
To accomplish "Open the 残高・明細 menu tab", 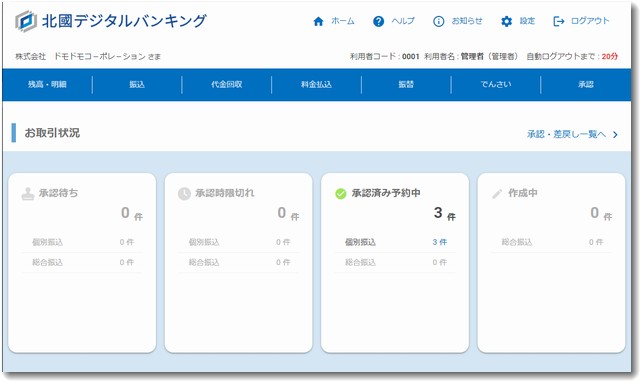I will (x=47, y=85).
